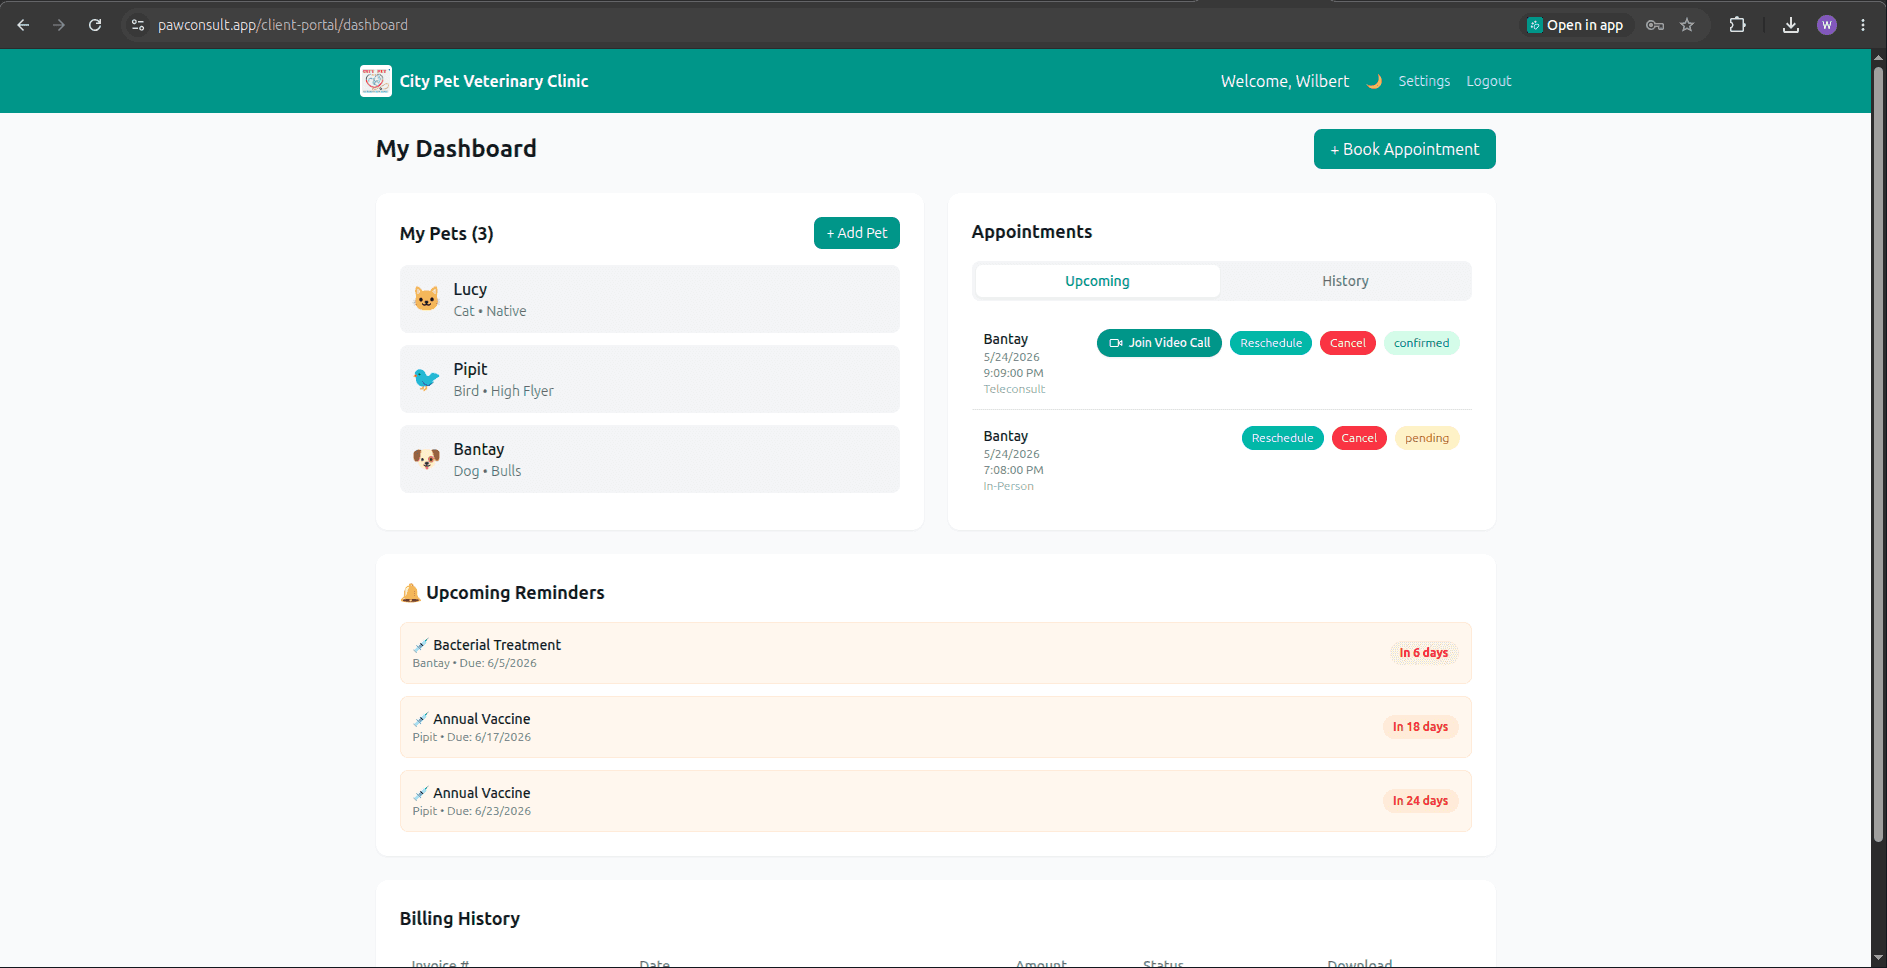Open Lucy the cat's pet card

[x=650, y=299]
